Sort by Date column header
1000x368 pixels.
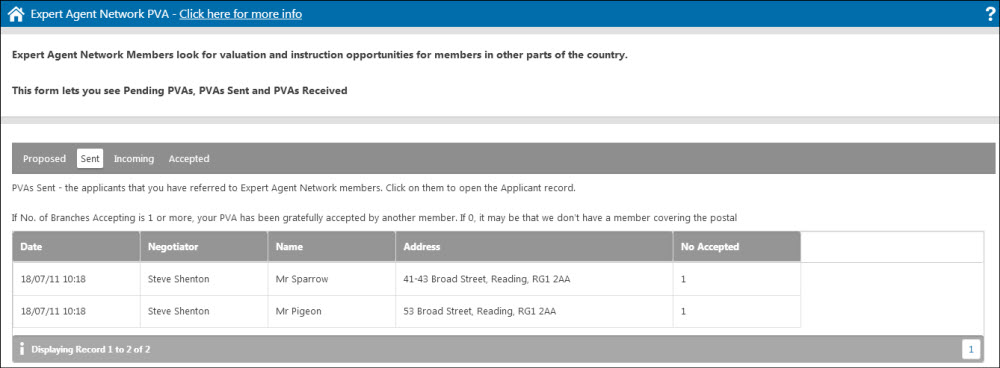77,247
